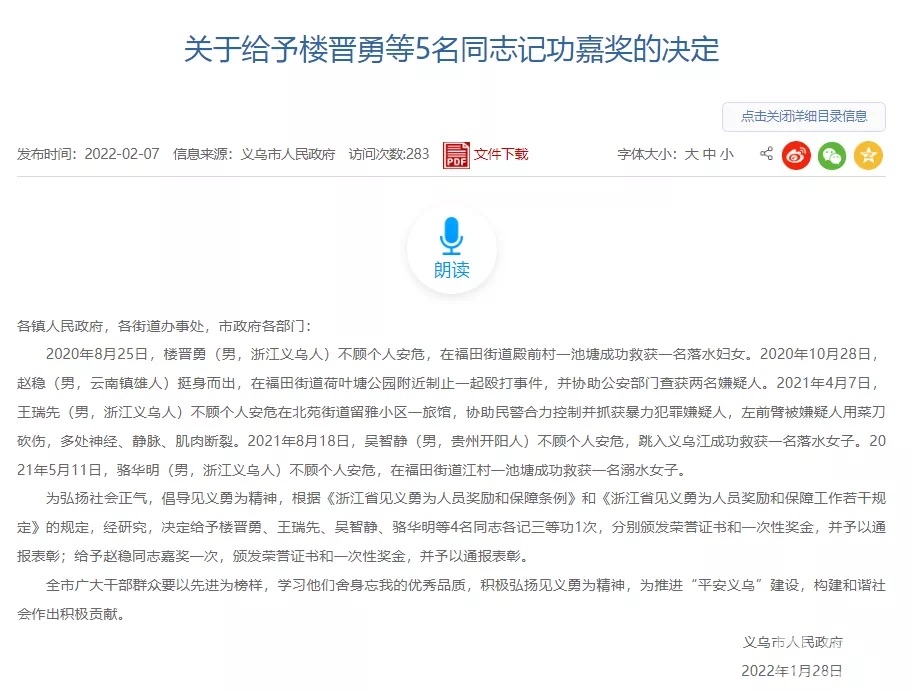Set font size to 大
The image size is (911, 692).
(x=691, y=155)
